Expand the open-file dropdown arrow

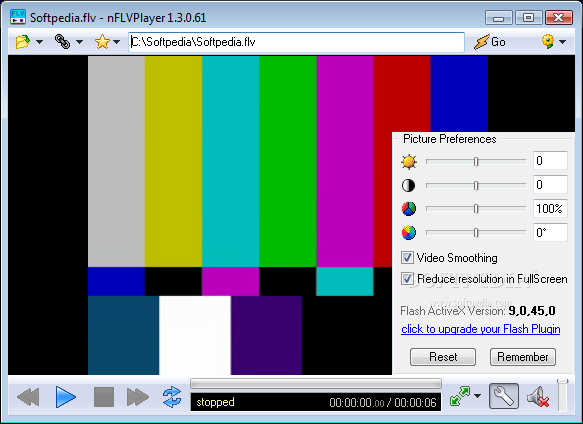pyautogui.click(x=39, y=42)
